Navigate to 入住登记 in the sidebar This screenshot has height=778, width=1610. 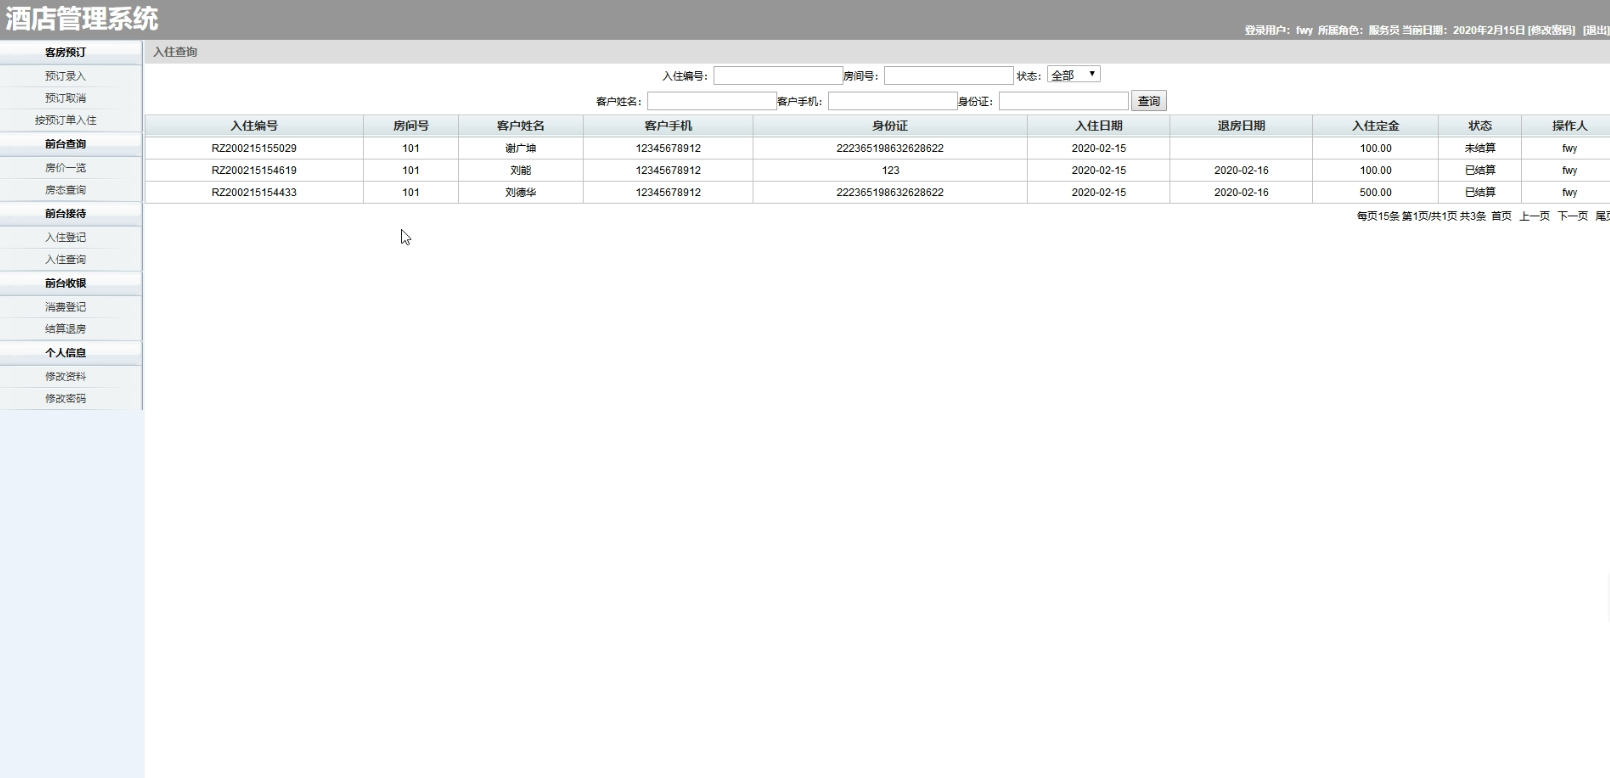tap(65, 237)
